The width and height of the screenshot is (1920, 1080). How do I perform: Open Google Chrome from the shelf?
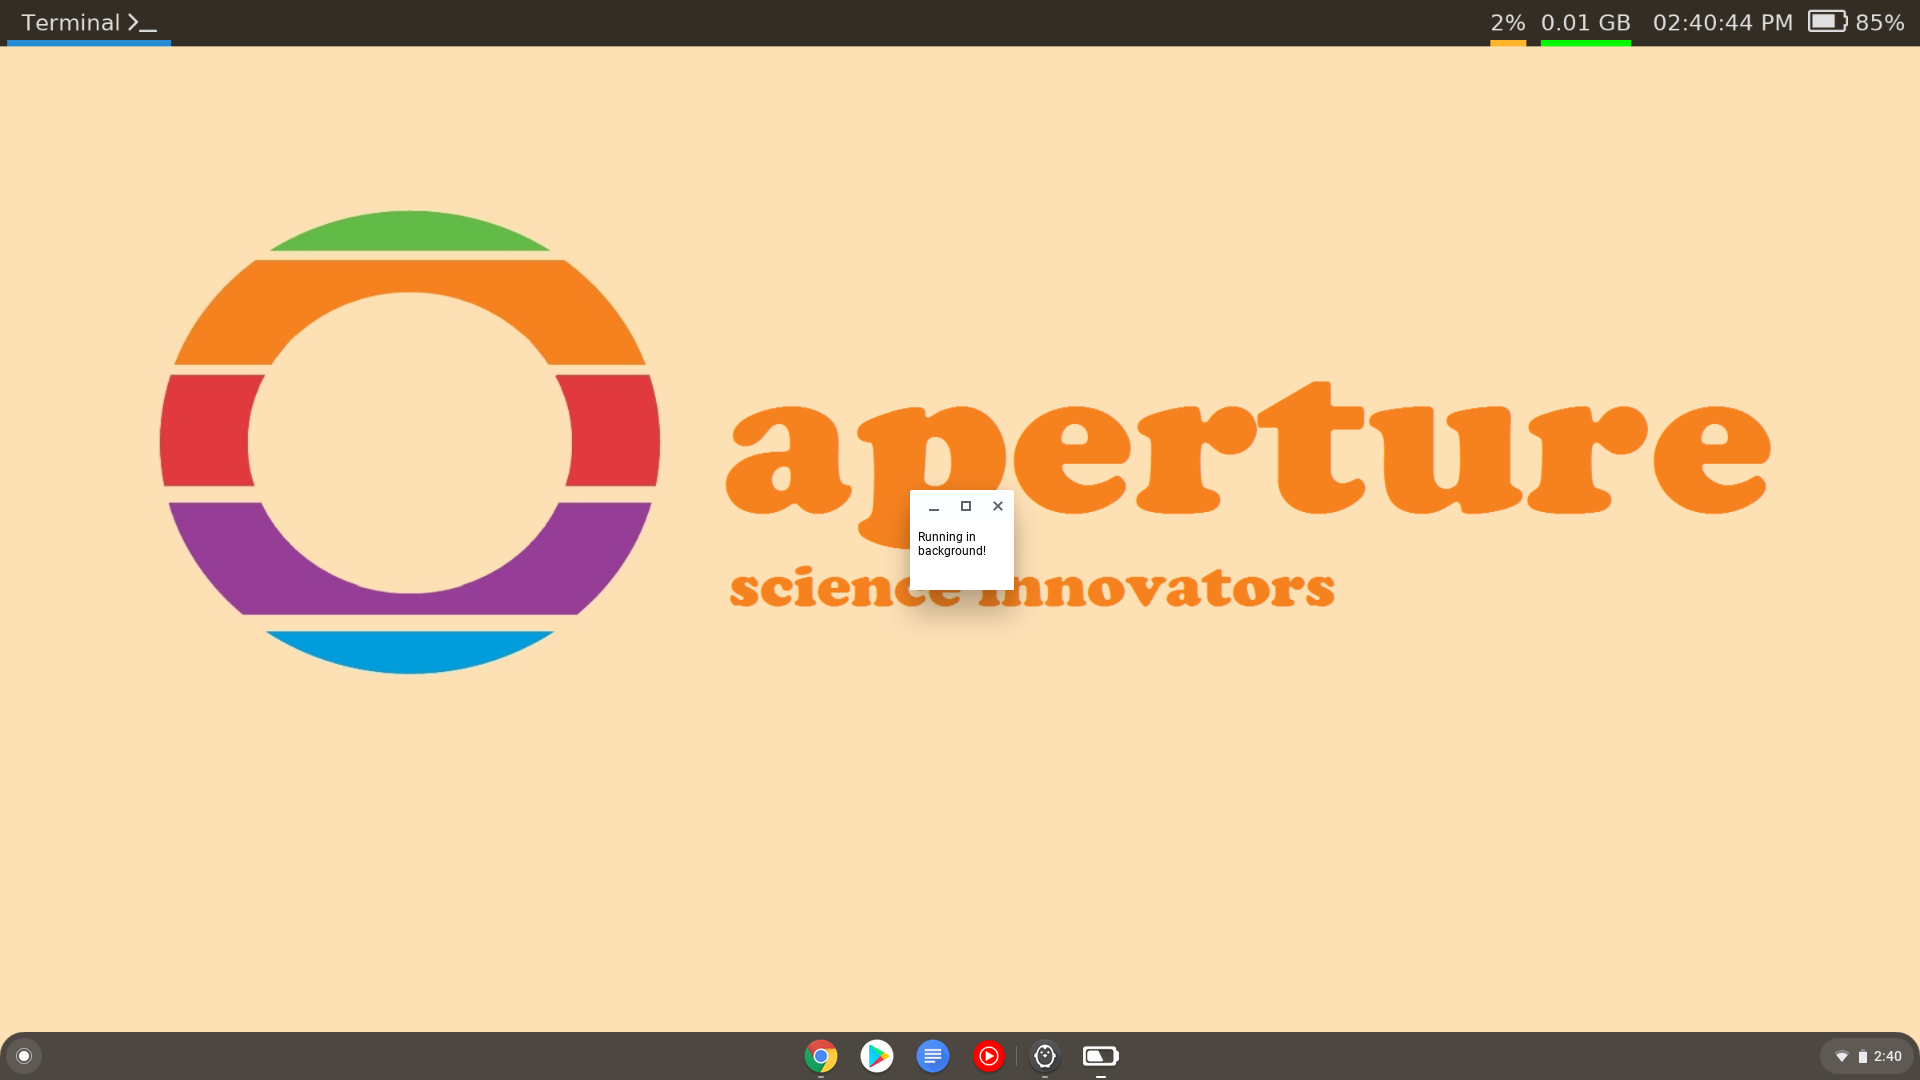820,1056
